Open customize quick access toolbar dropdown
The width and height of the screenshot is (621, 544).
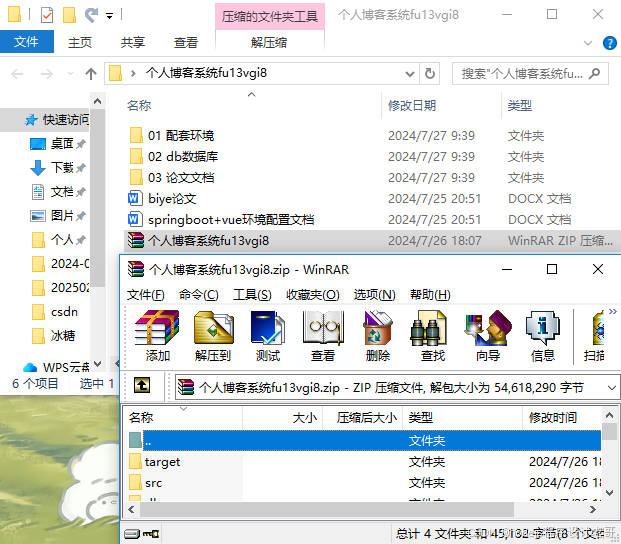(x=109, y=16)
